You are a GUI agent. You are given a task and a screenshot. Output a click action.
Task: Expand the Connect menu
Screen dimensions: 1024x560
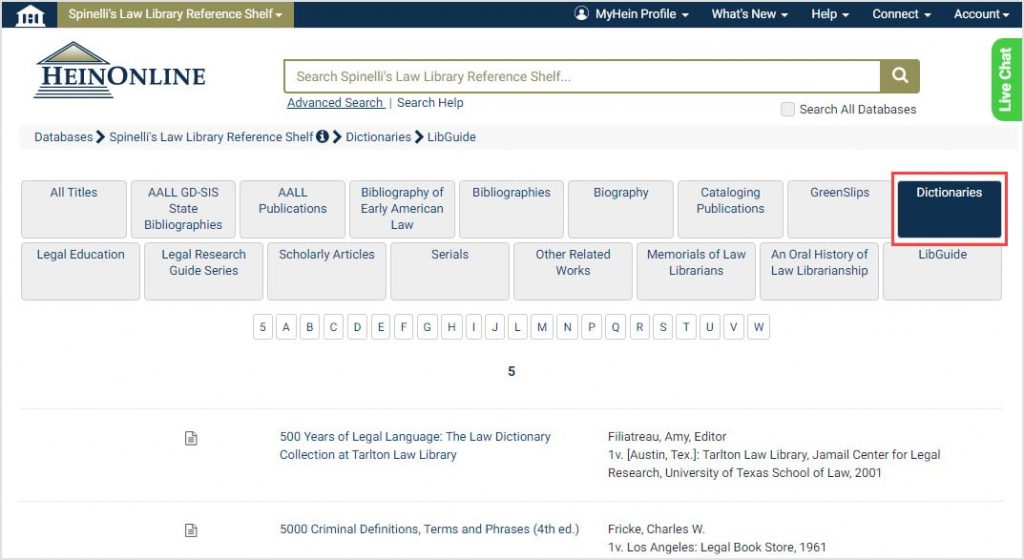[901, 14]
